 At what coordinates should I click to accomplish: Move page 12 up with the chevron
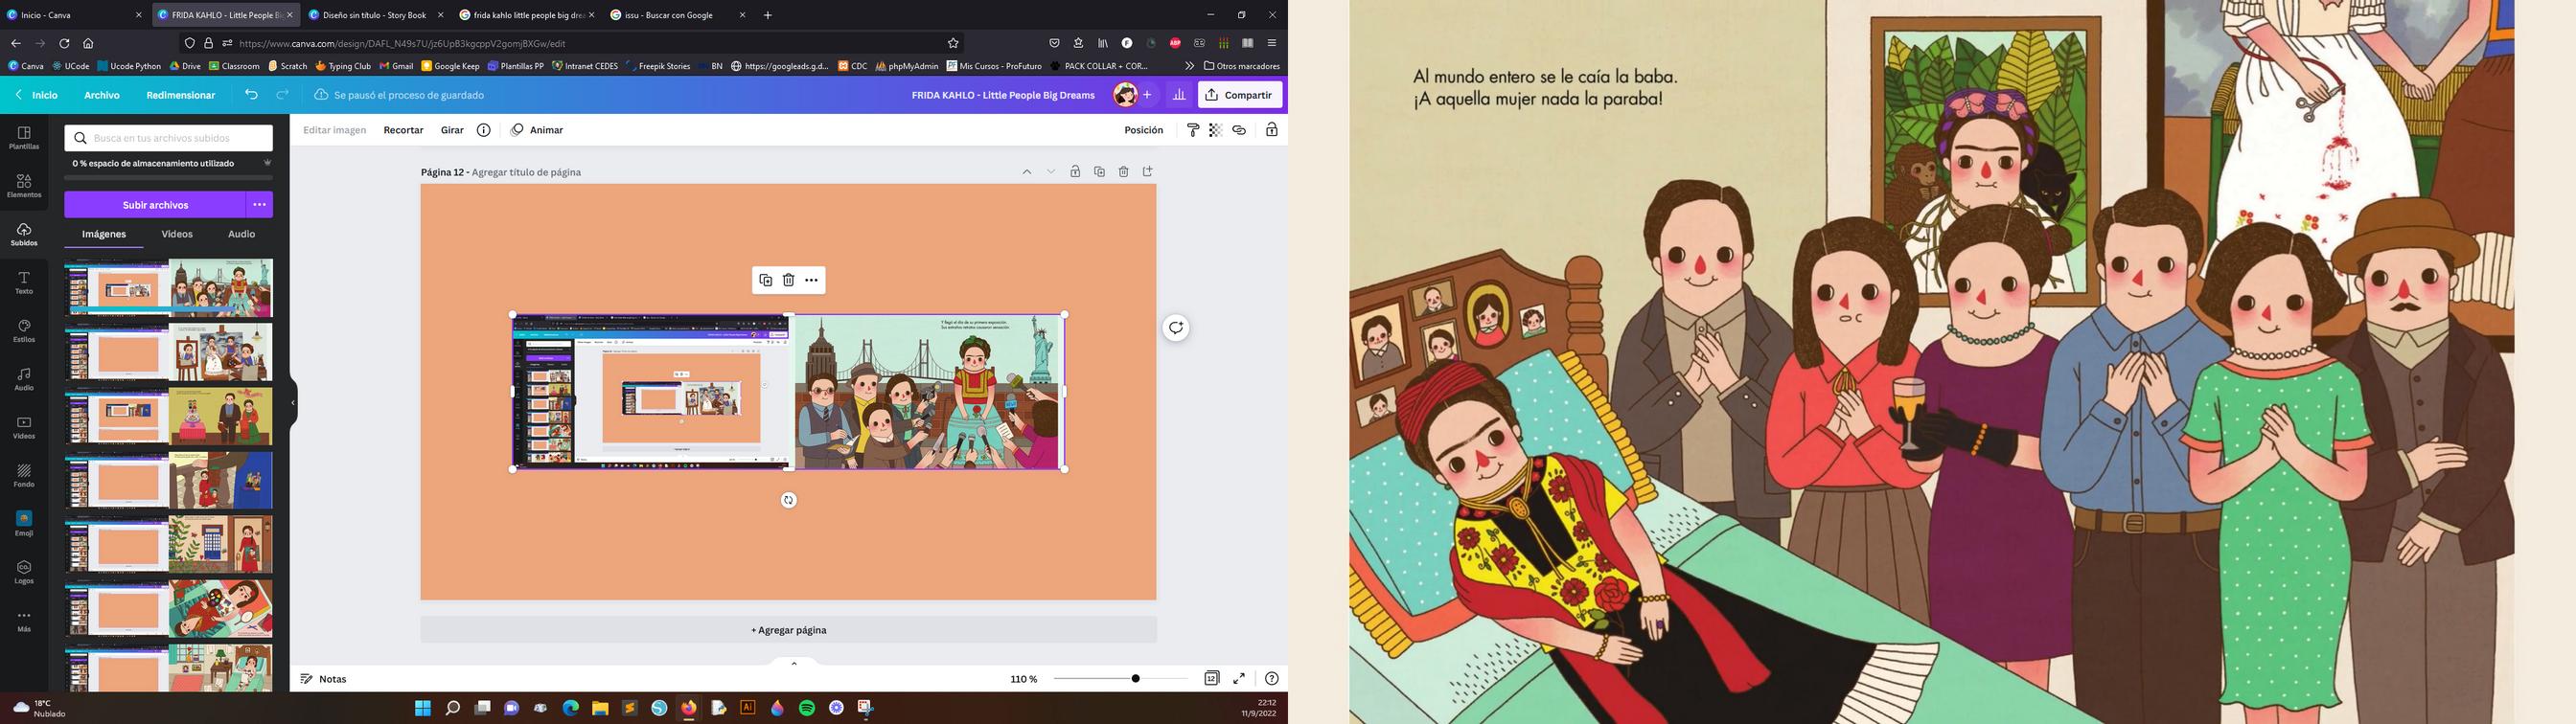[1026, 172]
